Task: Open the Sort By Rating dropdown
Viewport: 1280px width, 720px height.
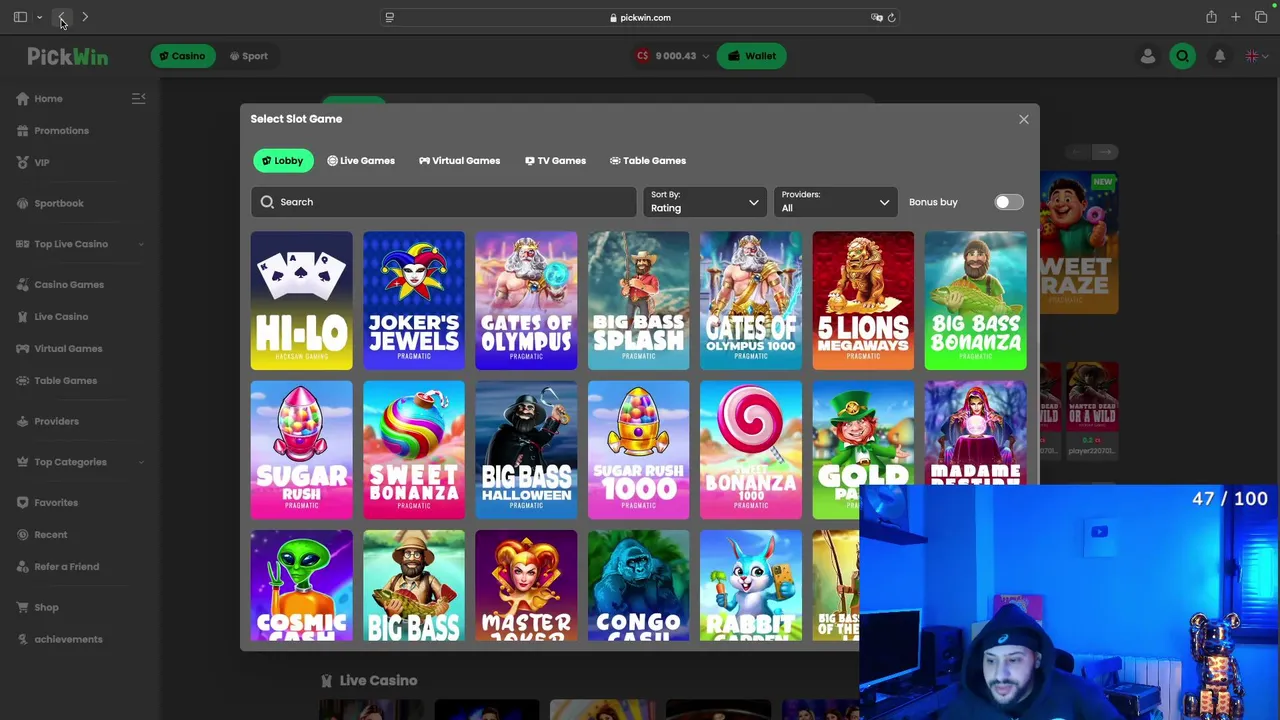Action: [x=705, y=202]
